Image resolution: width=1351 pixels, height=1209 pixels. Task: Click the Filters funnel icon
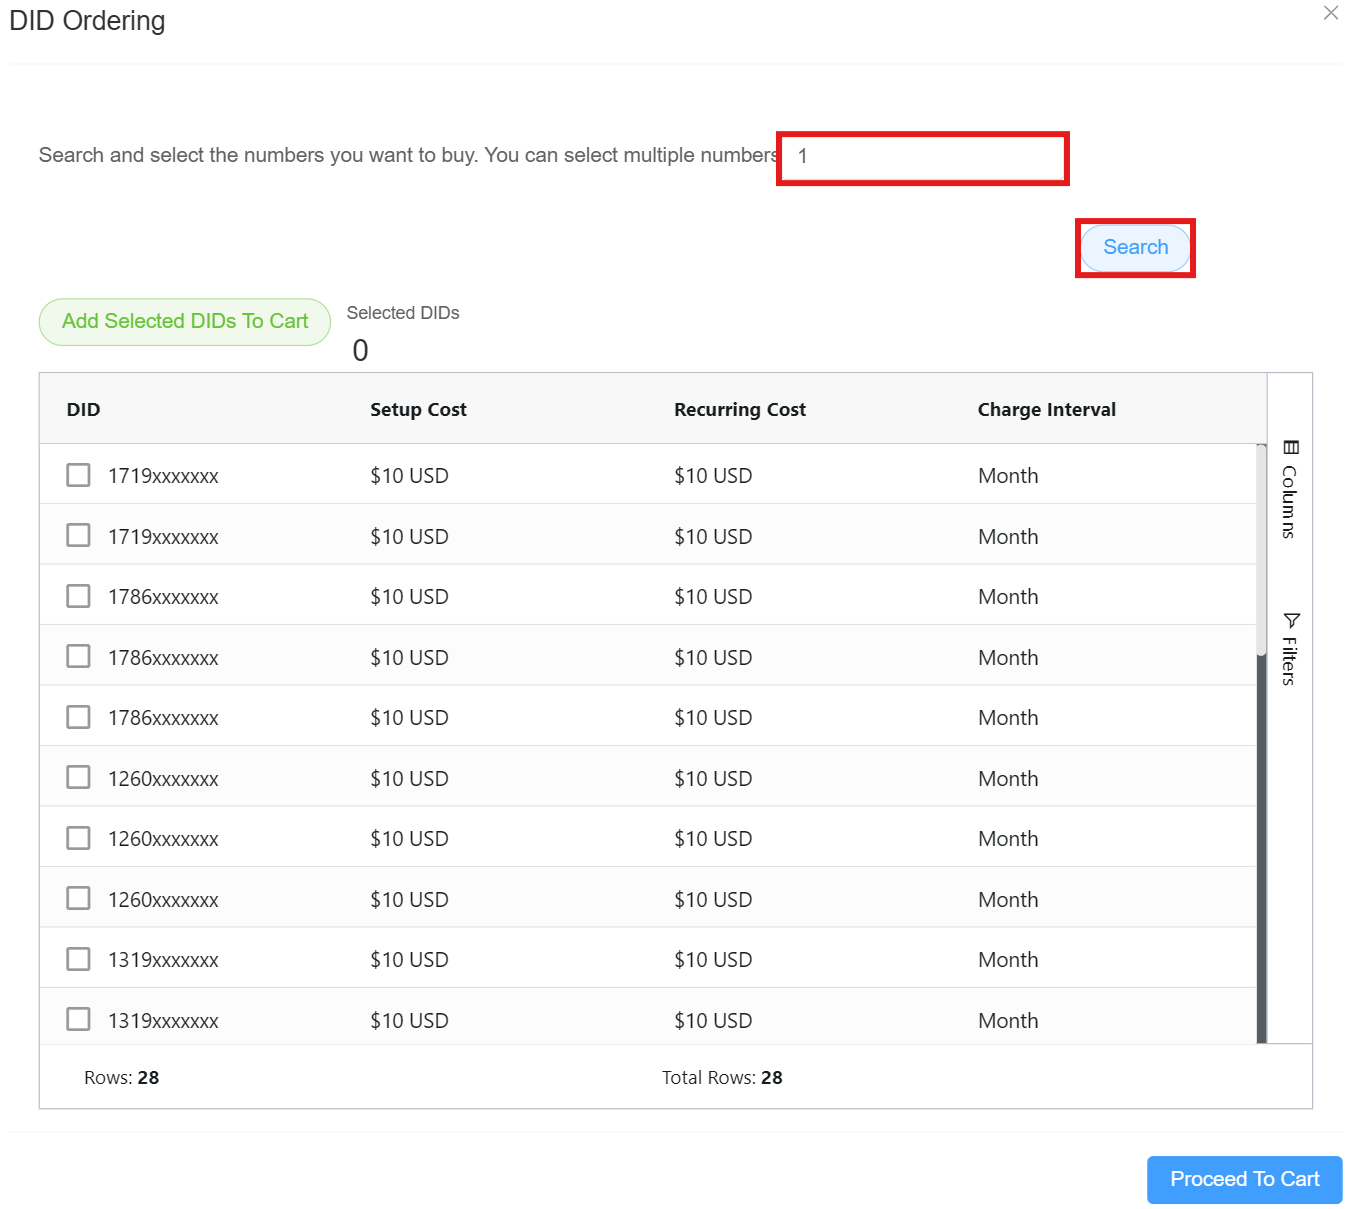(1291, 620)
